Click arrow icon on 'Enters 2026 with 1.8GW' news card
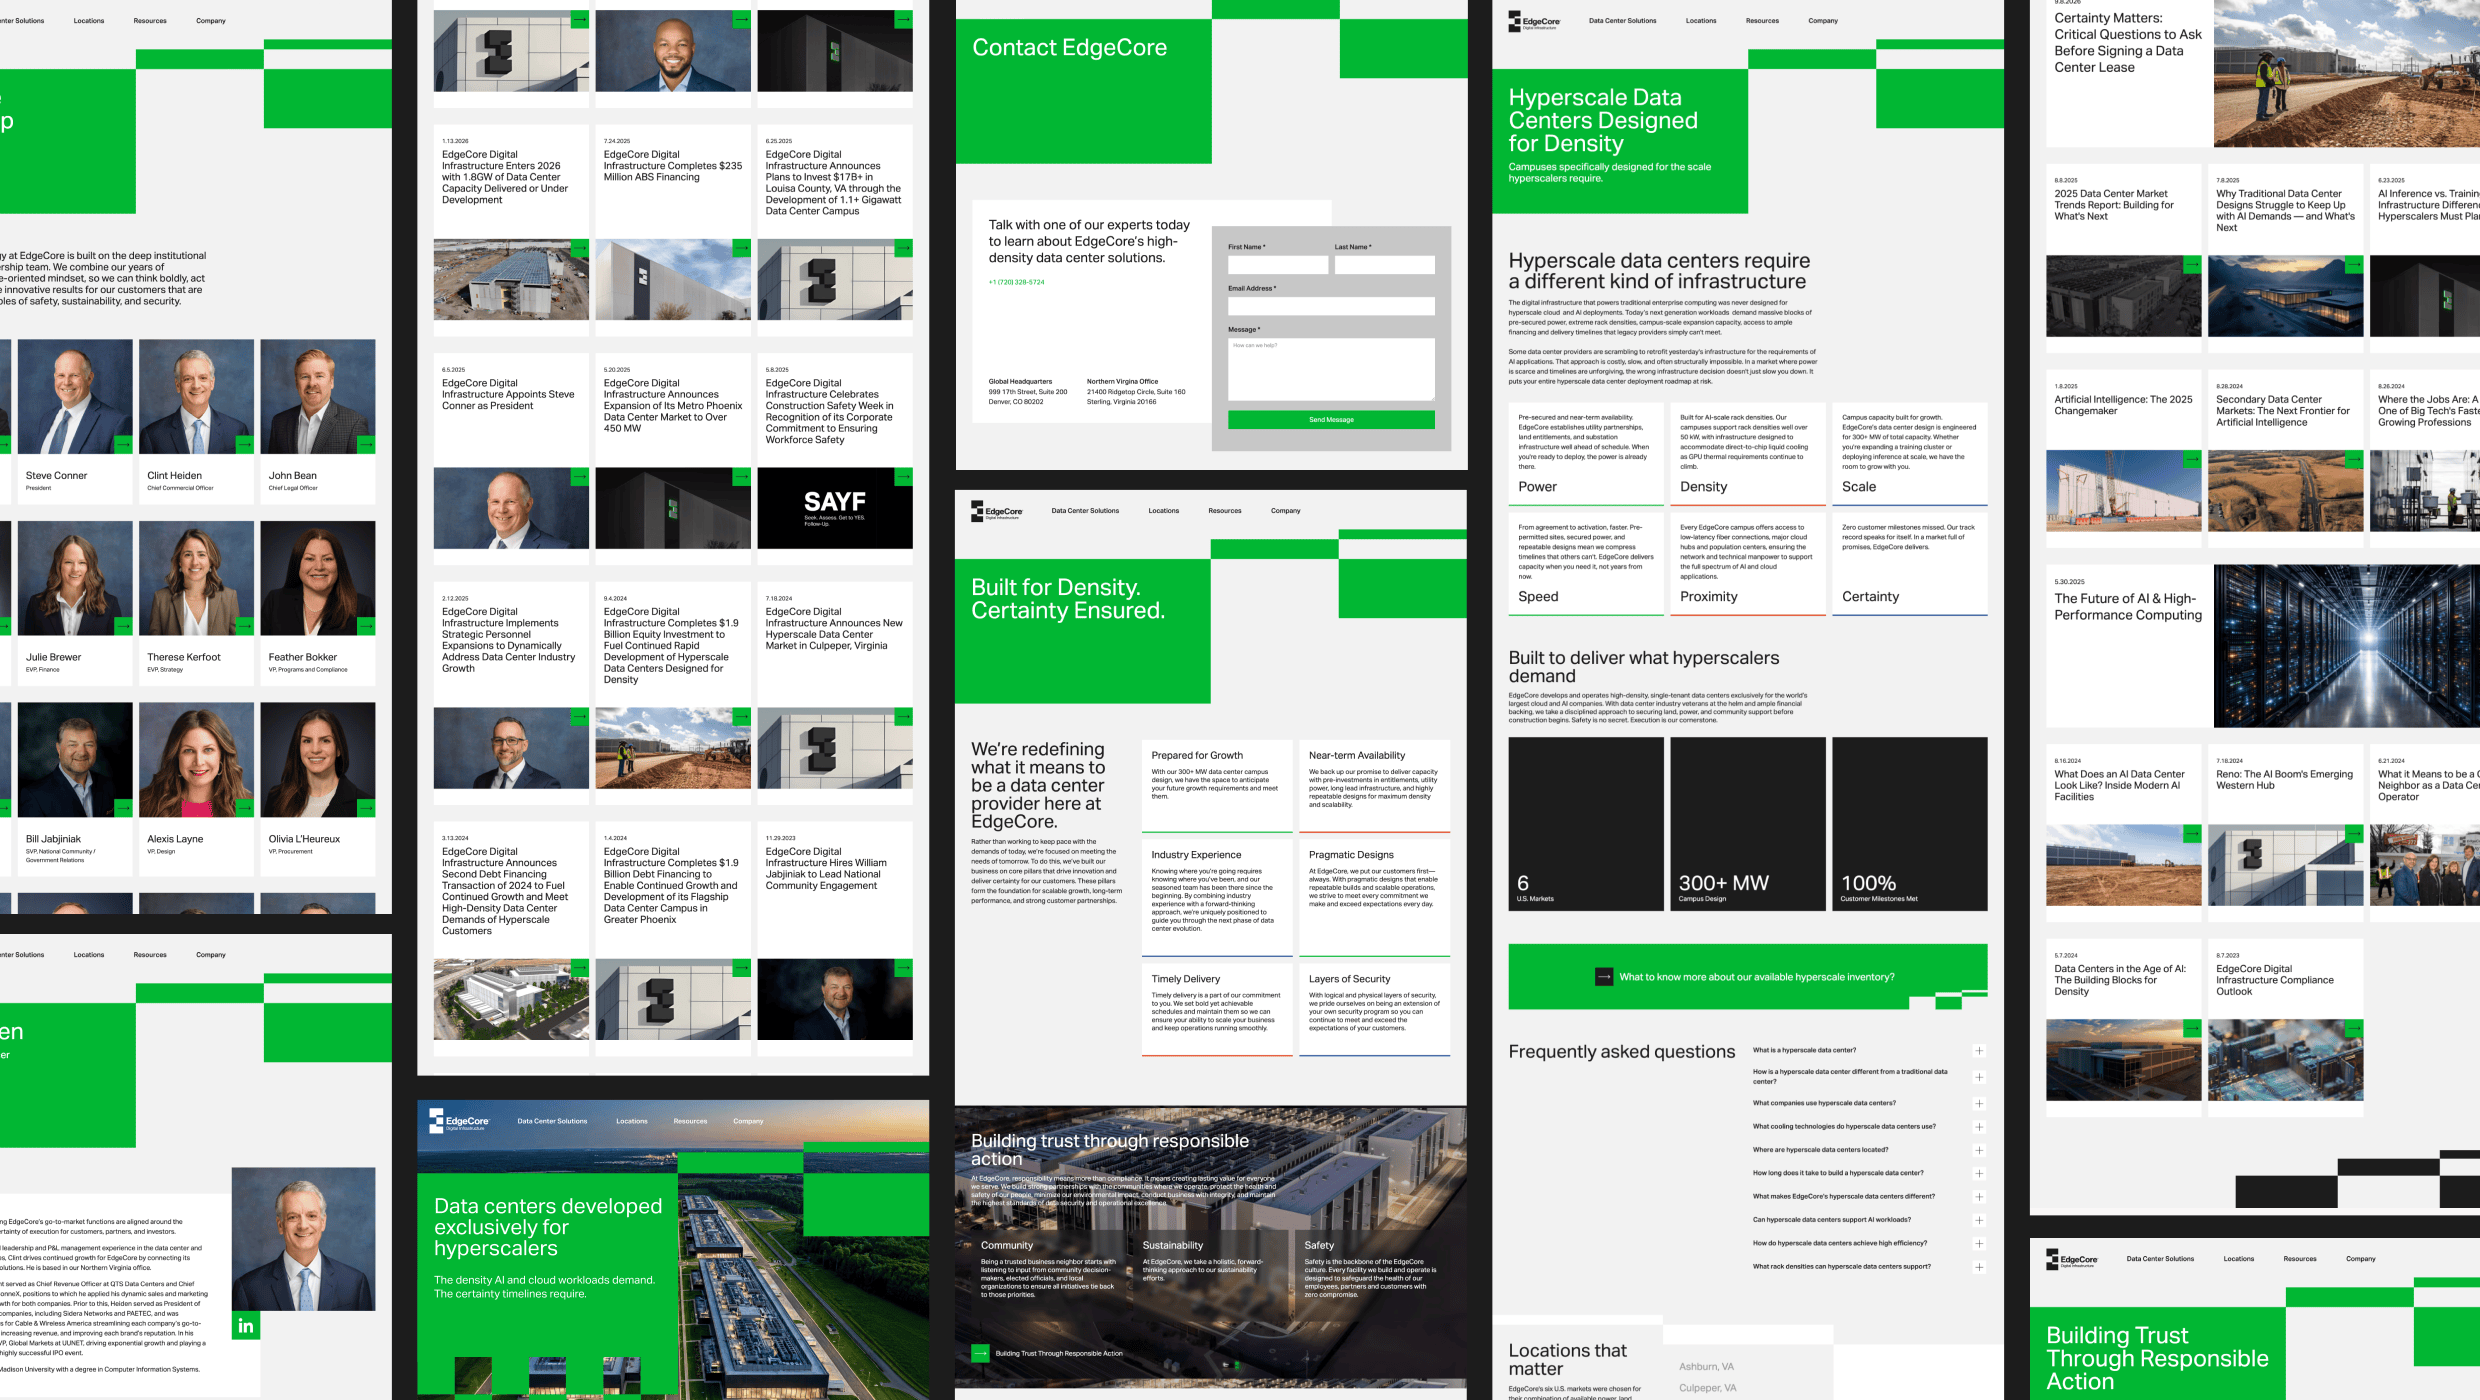The image size is (2480, 1400). coord(580,248)
